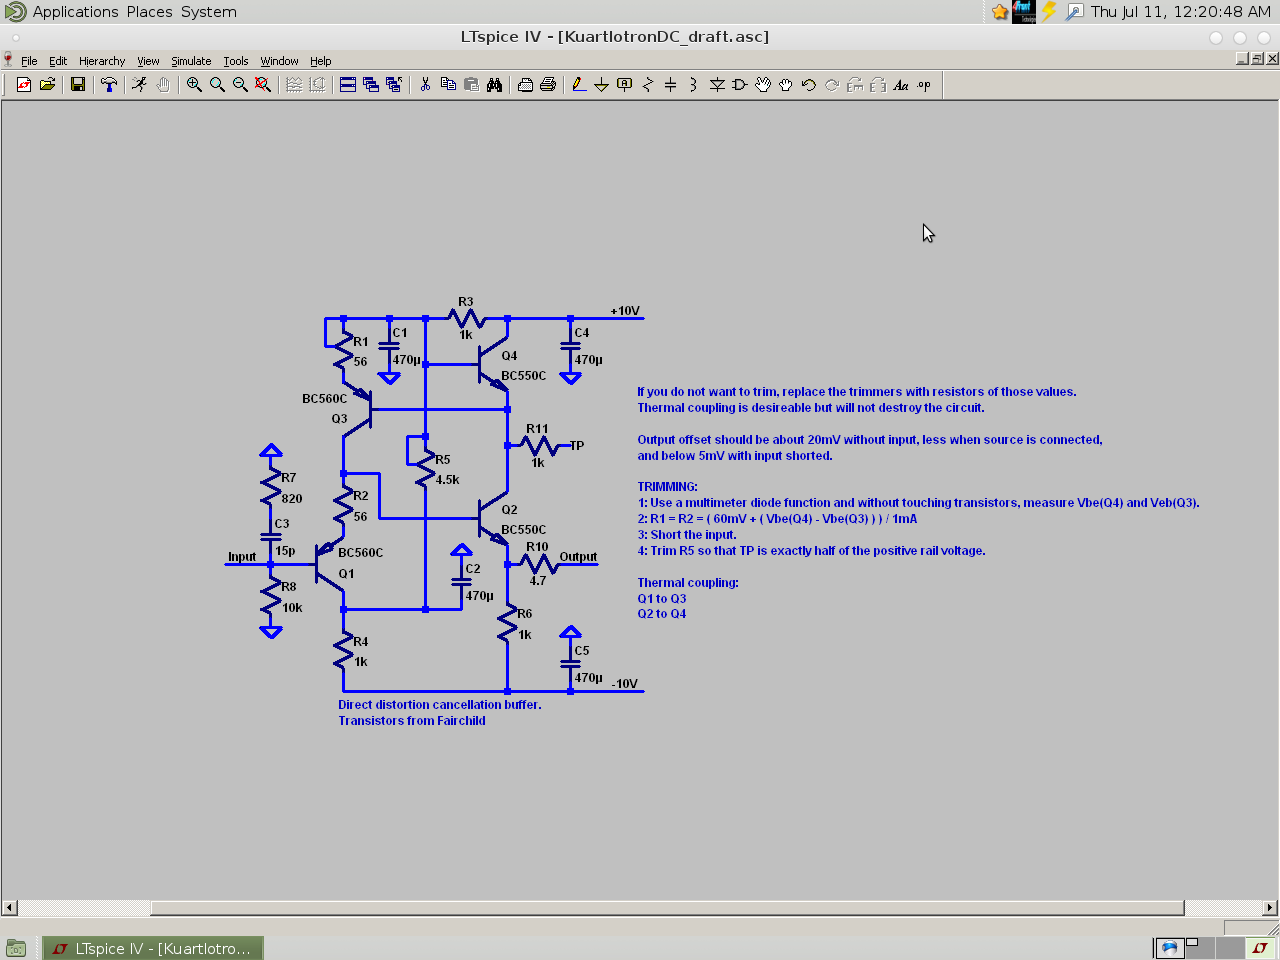1280x960 pixels.
Task: Click the 'Output' net label
Action: click(578, 557)
